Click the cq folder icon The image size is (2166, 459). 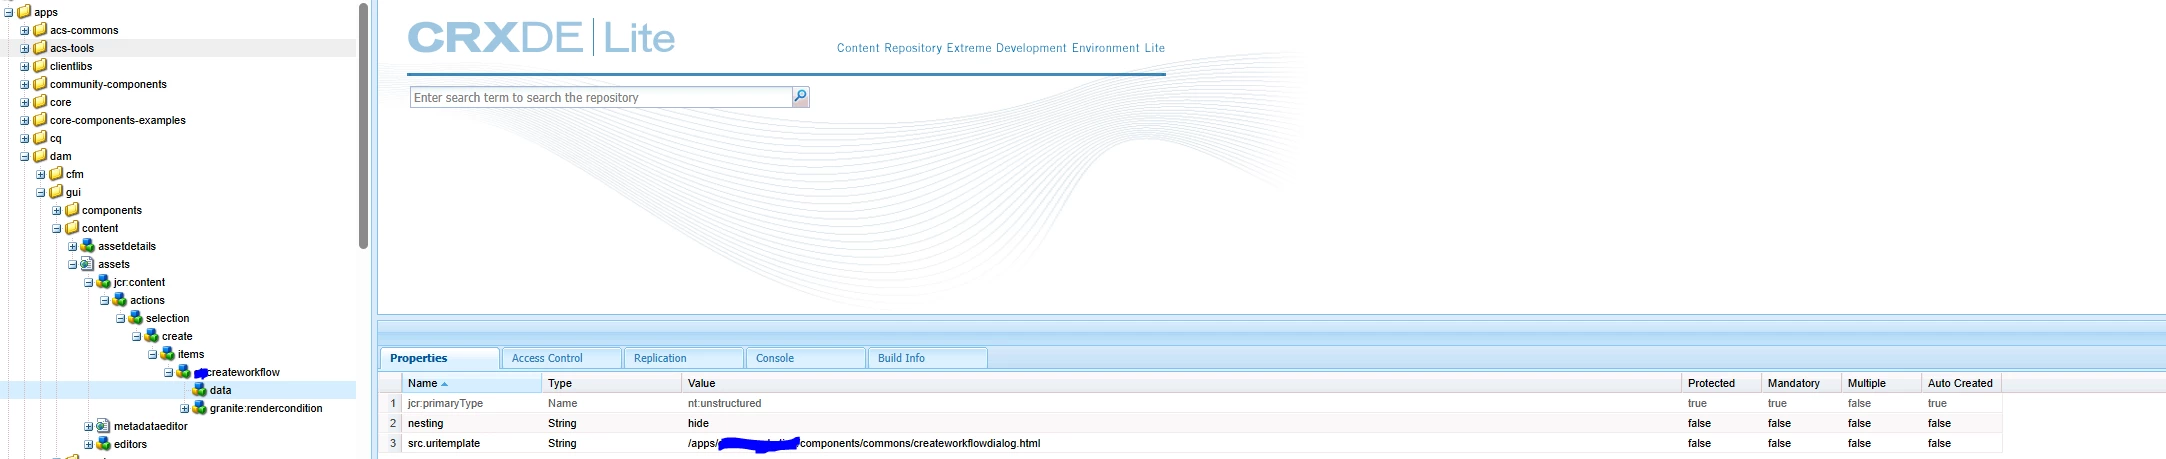click(40, 138)
